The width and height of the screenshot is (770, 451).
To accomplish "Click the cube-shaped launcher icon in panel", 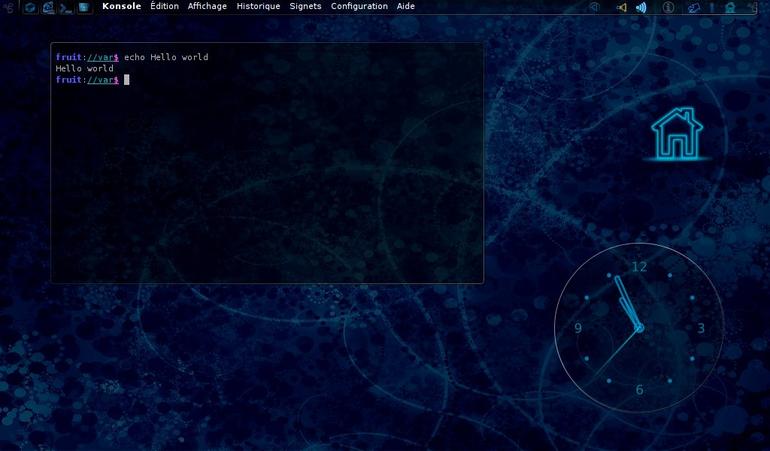I will (x=30, y=8).
